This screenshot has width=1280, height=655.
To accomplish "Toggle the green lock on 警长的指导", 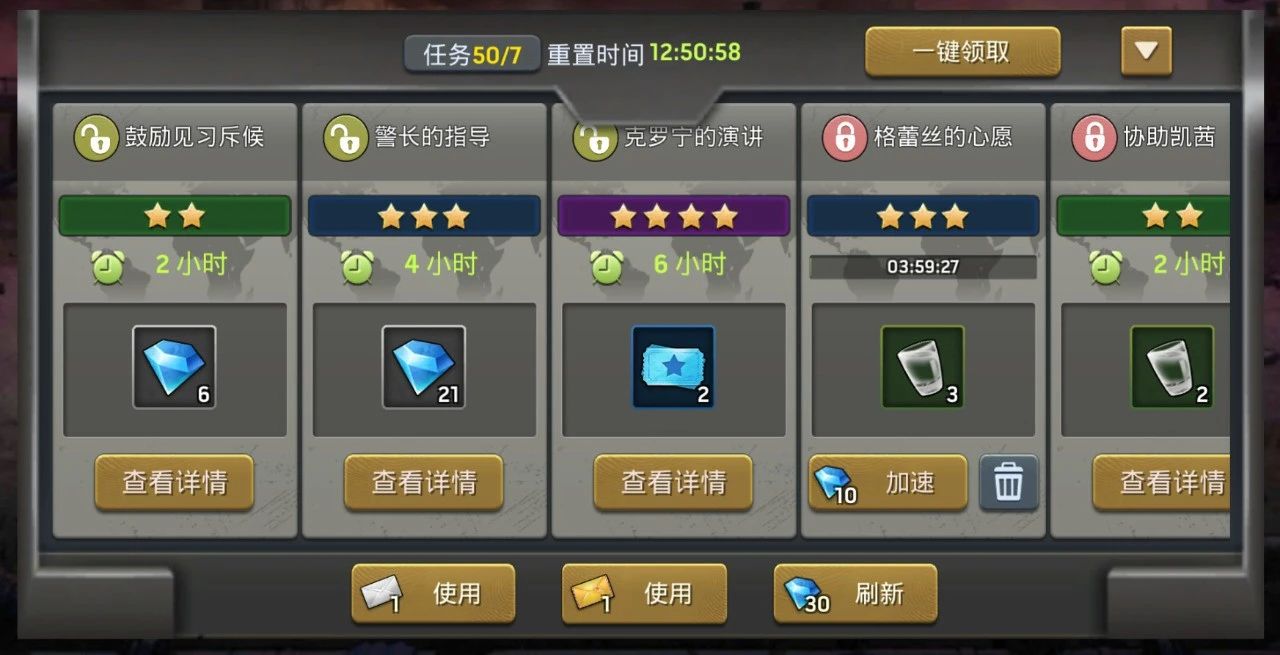I will click(345, 138).
